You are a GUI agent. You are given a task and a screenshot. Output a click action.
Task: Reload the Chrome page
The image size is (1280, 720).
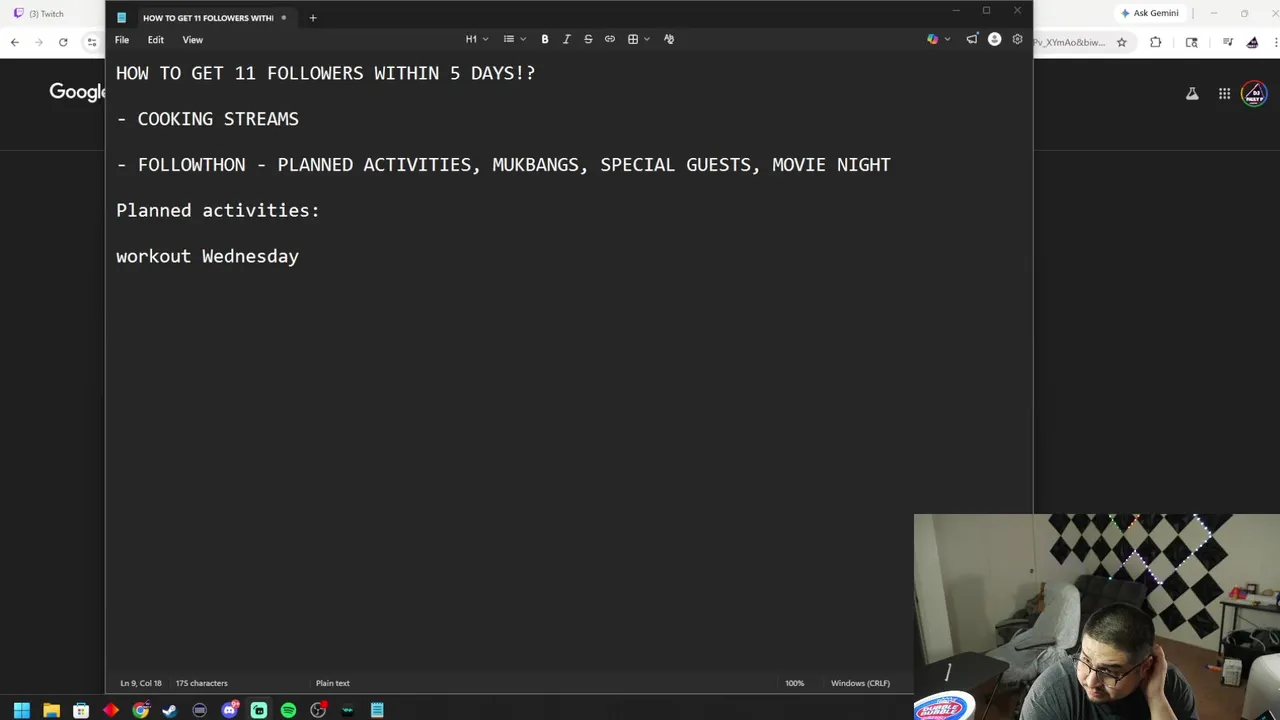pyautogui.click(x=63, y=42)
